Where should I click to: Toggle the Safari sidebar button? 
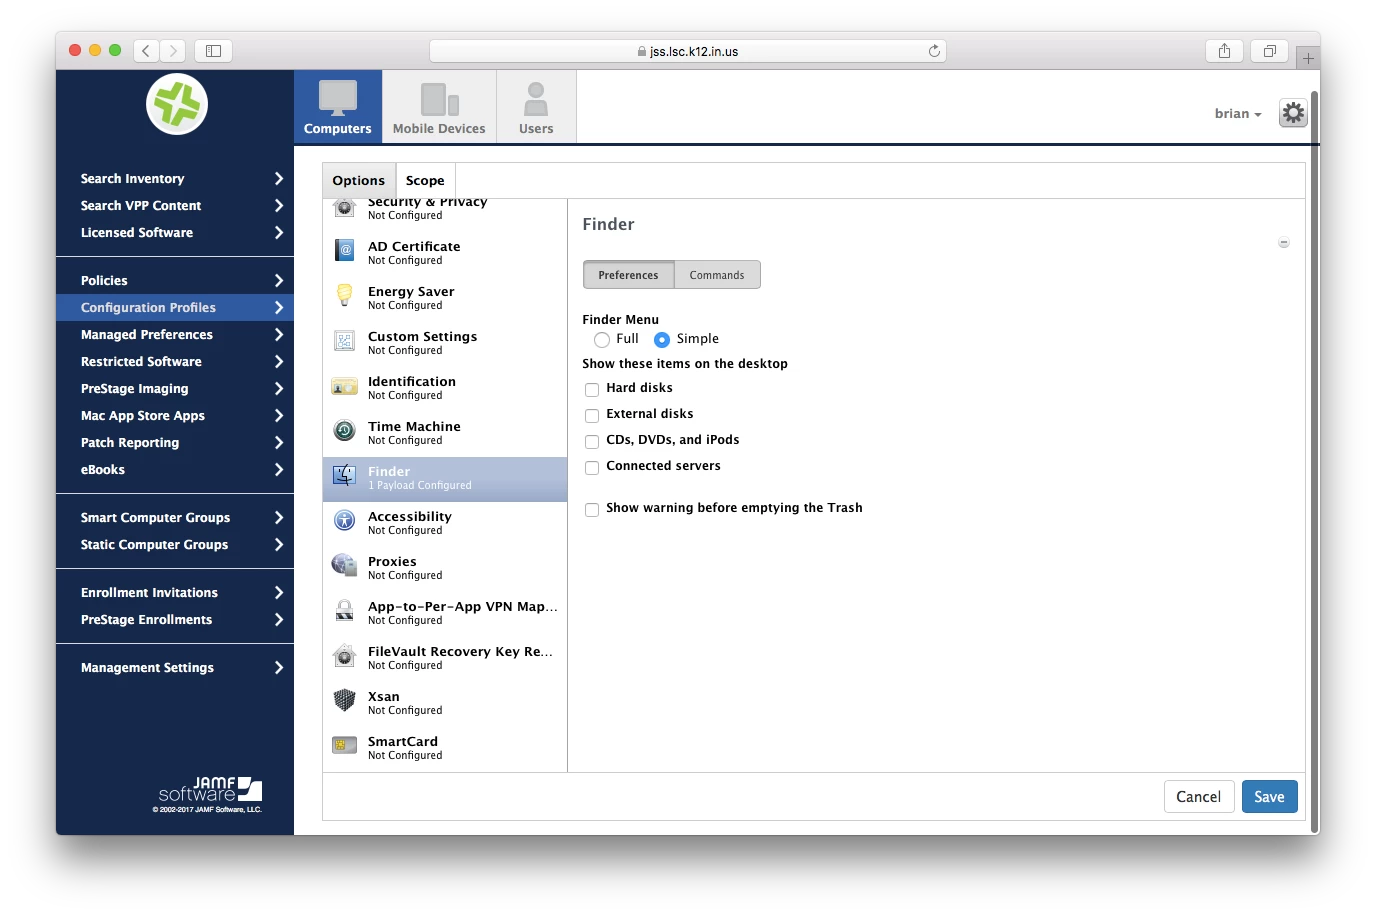click(x=213, y=51)
